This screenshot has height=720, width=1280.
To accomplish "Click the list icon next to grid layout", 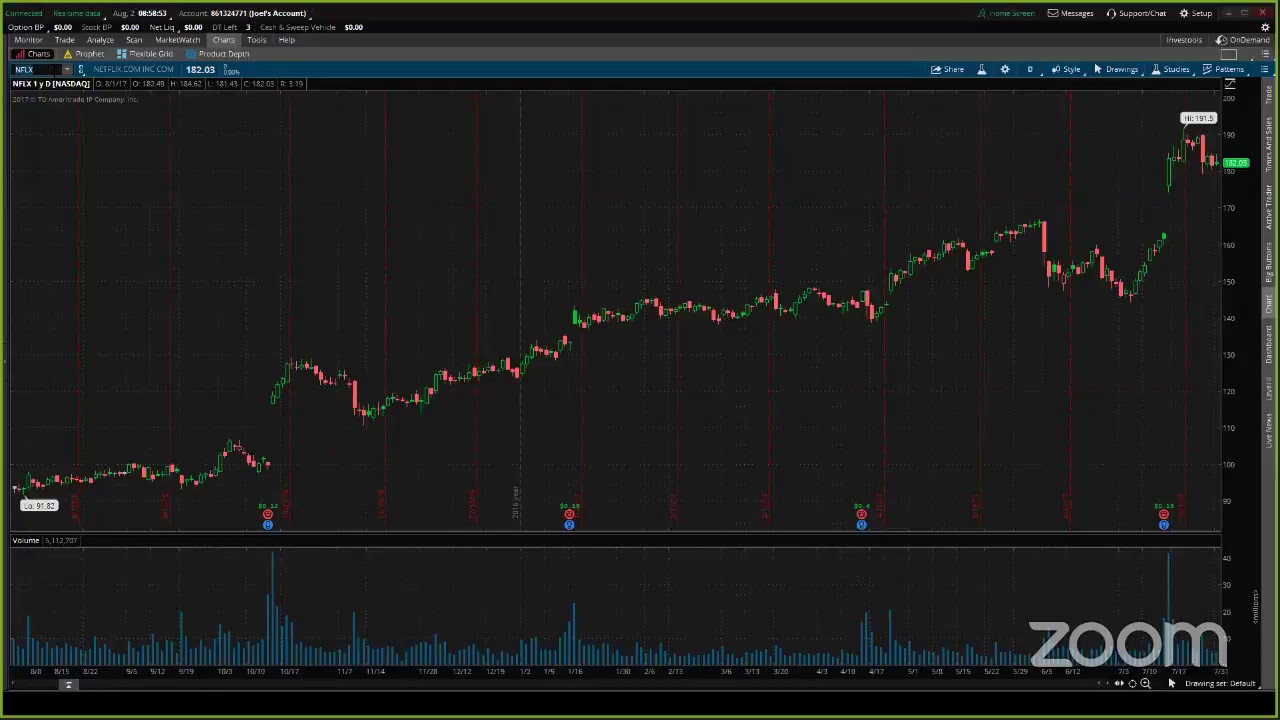I will coord(1265,54).
